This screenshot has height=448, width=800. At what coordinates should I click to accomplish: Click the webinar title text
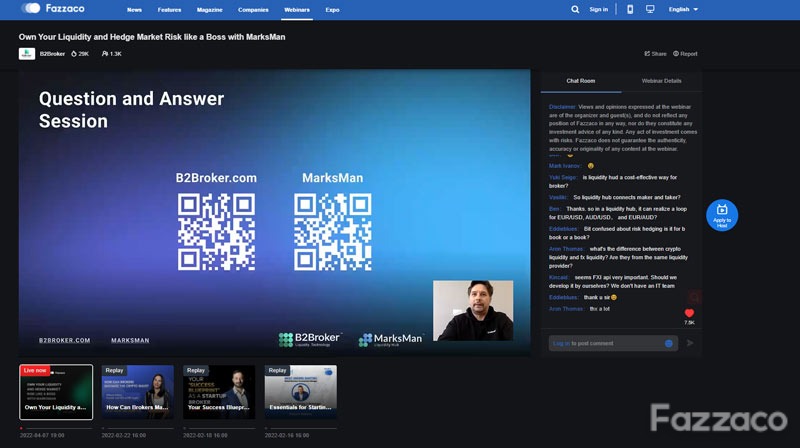point(152,37)
